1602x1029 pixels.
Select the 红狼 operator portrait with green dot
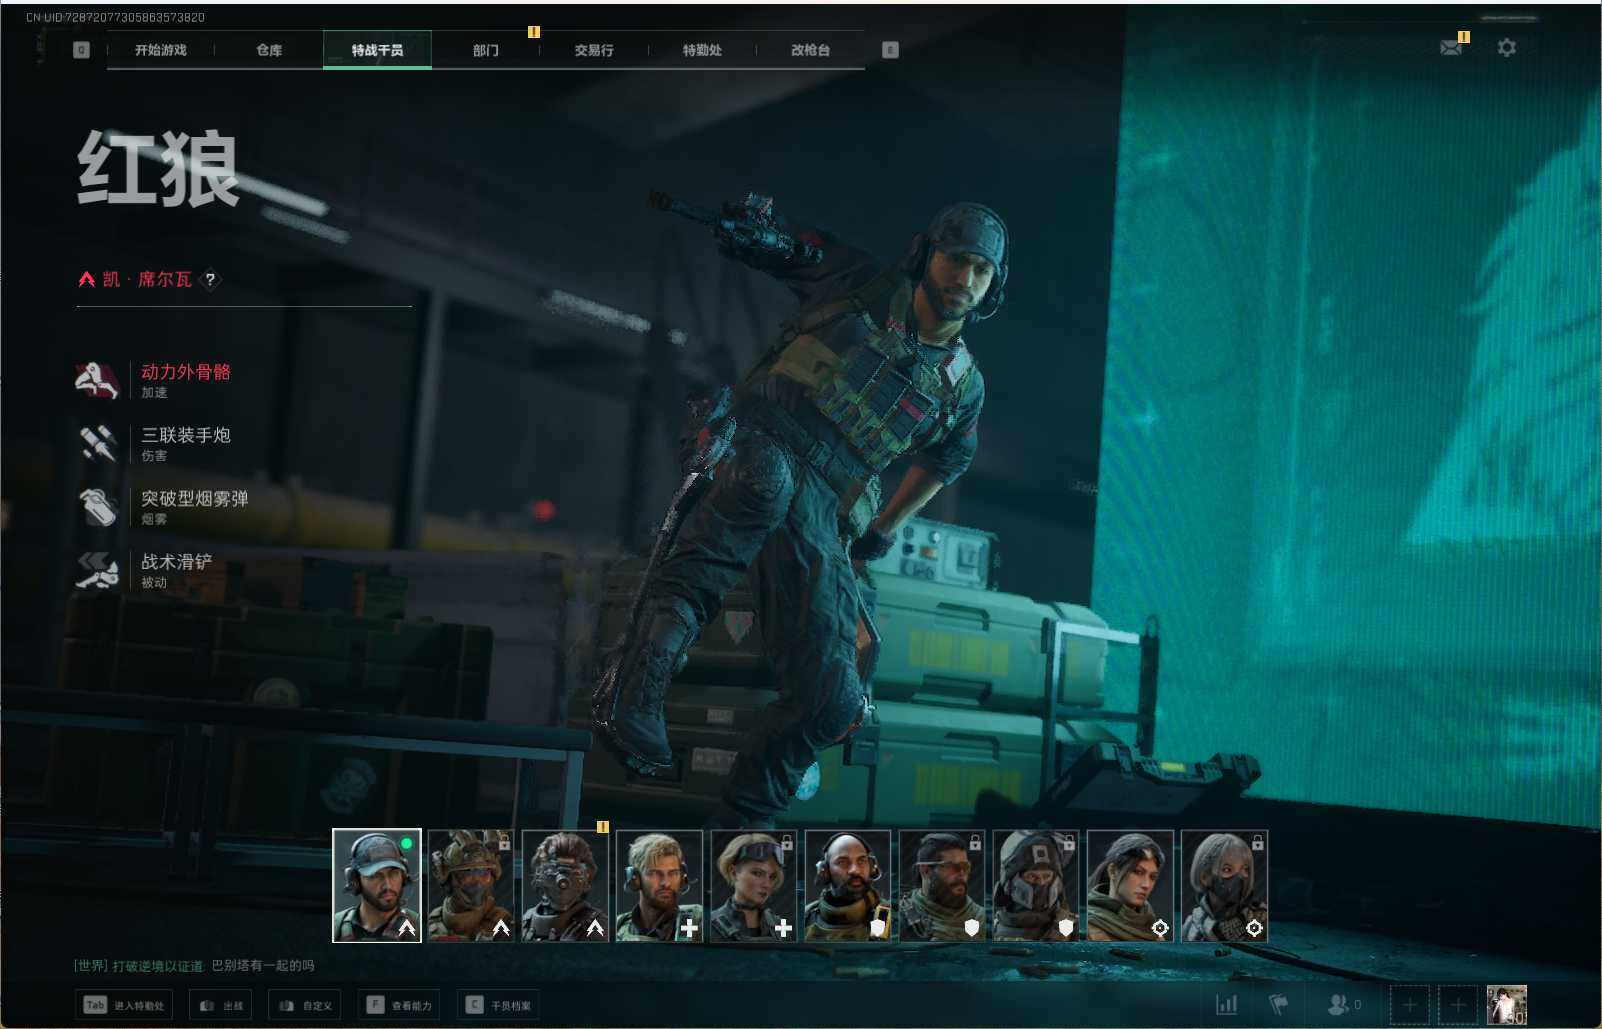[377, 886]
